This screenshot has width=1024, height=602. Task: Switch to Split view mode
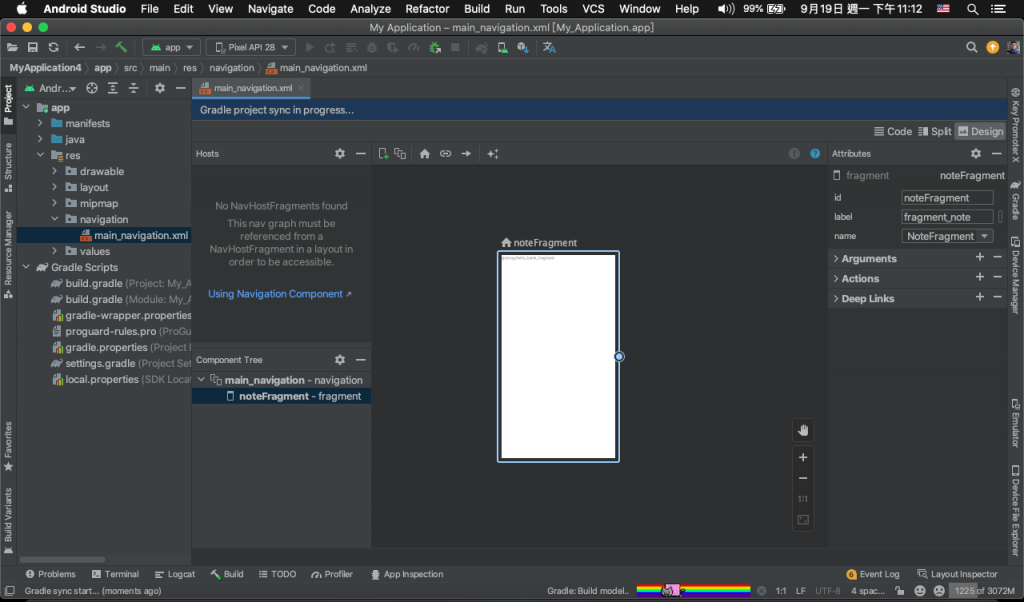pos(934,131)
